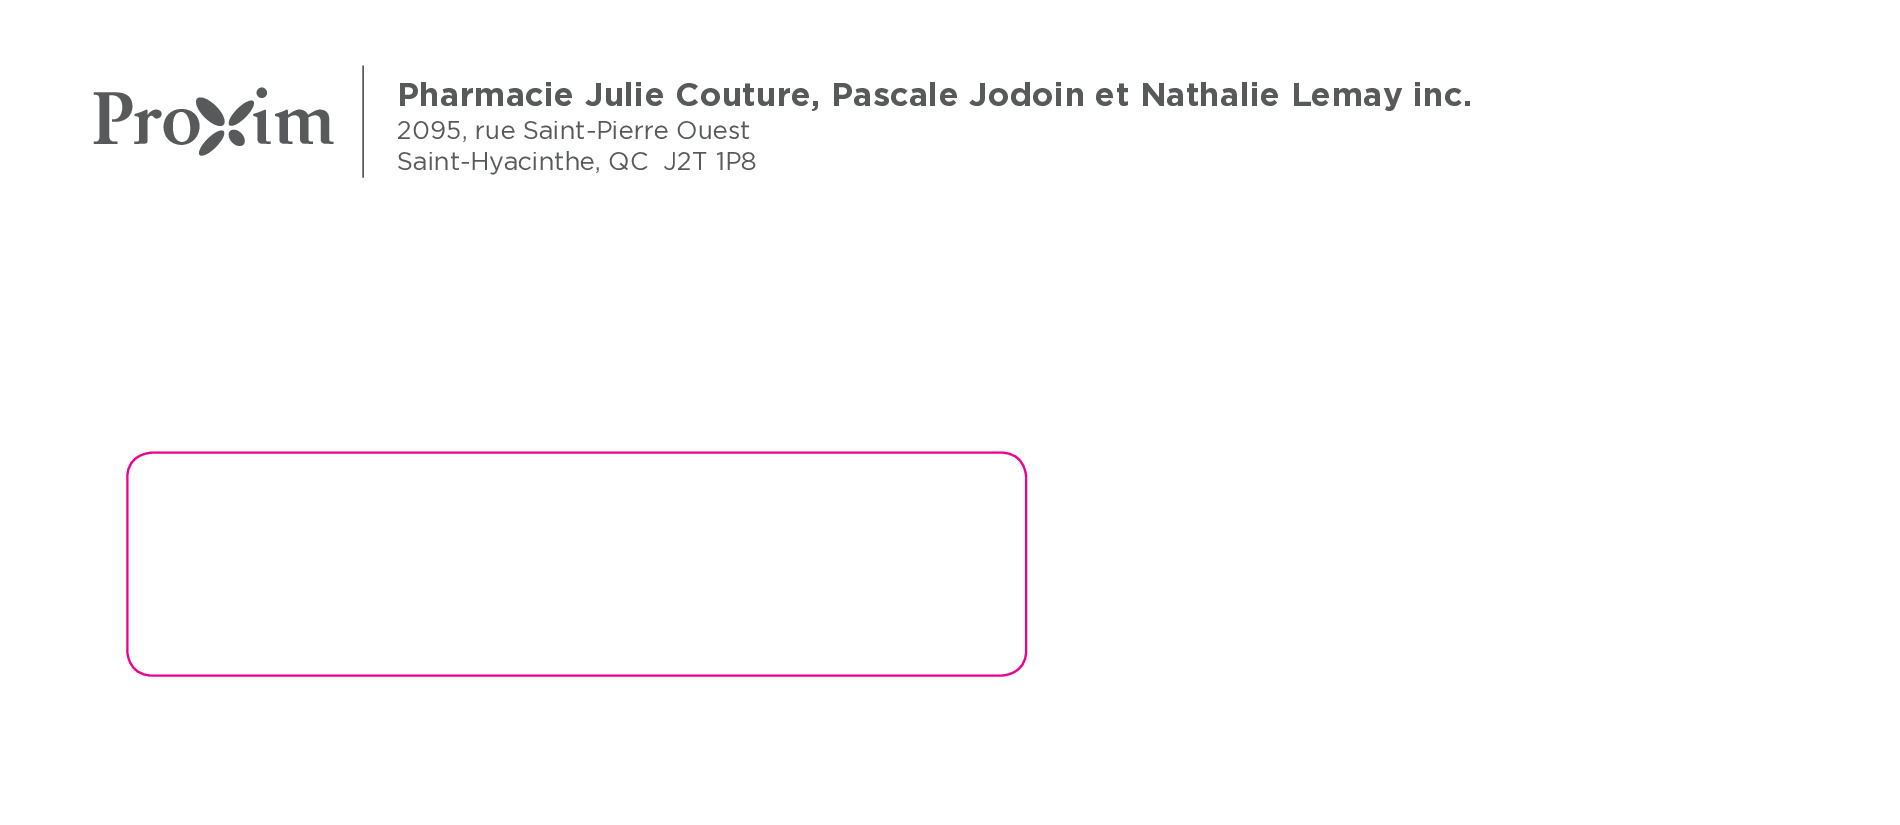Screen dimensions: 1900x825
Task: Click the province abbreviation QC
Action: (628, 162)
